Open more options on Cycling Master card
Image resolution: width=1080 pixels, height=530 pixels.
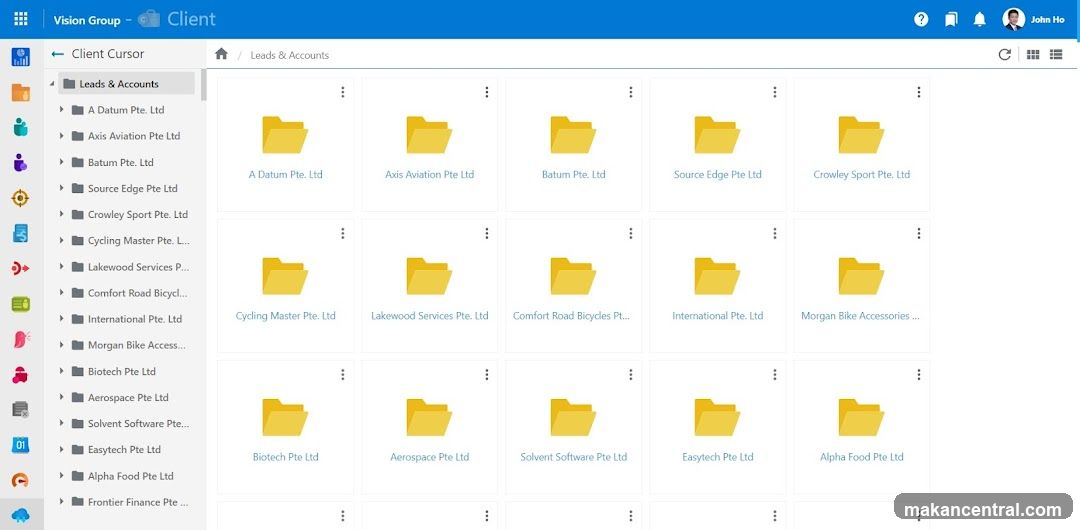tap(342, 234)
